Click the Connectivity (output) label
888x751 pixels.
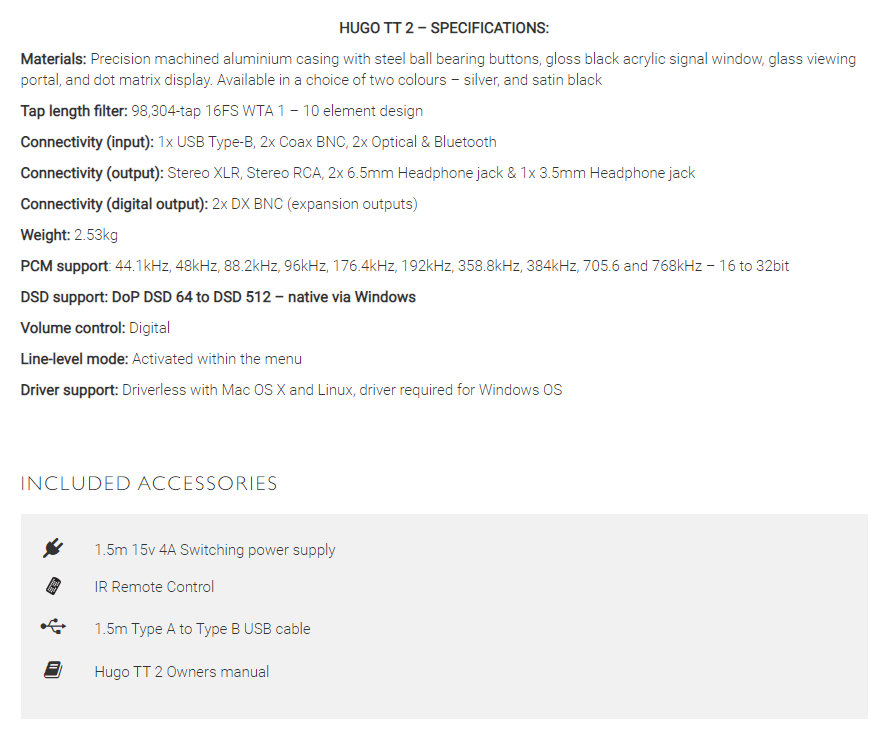click(91, 173)
